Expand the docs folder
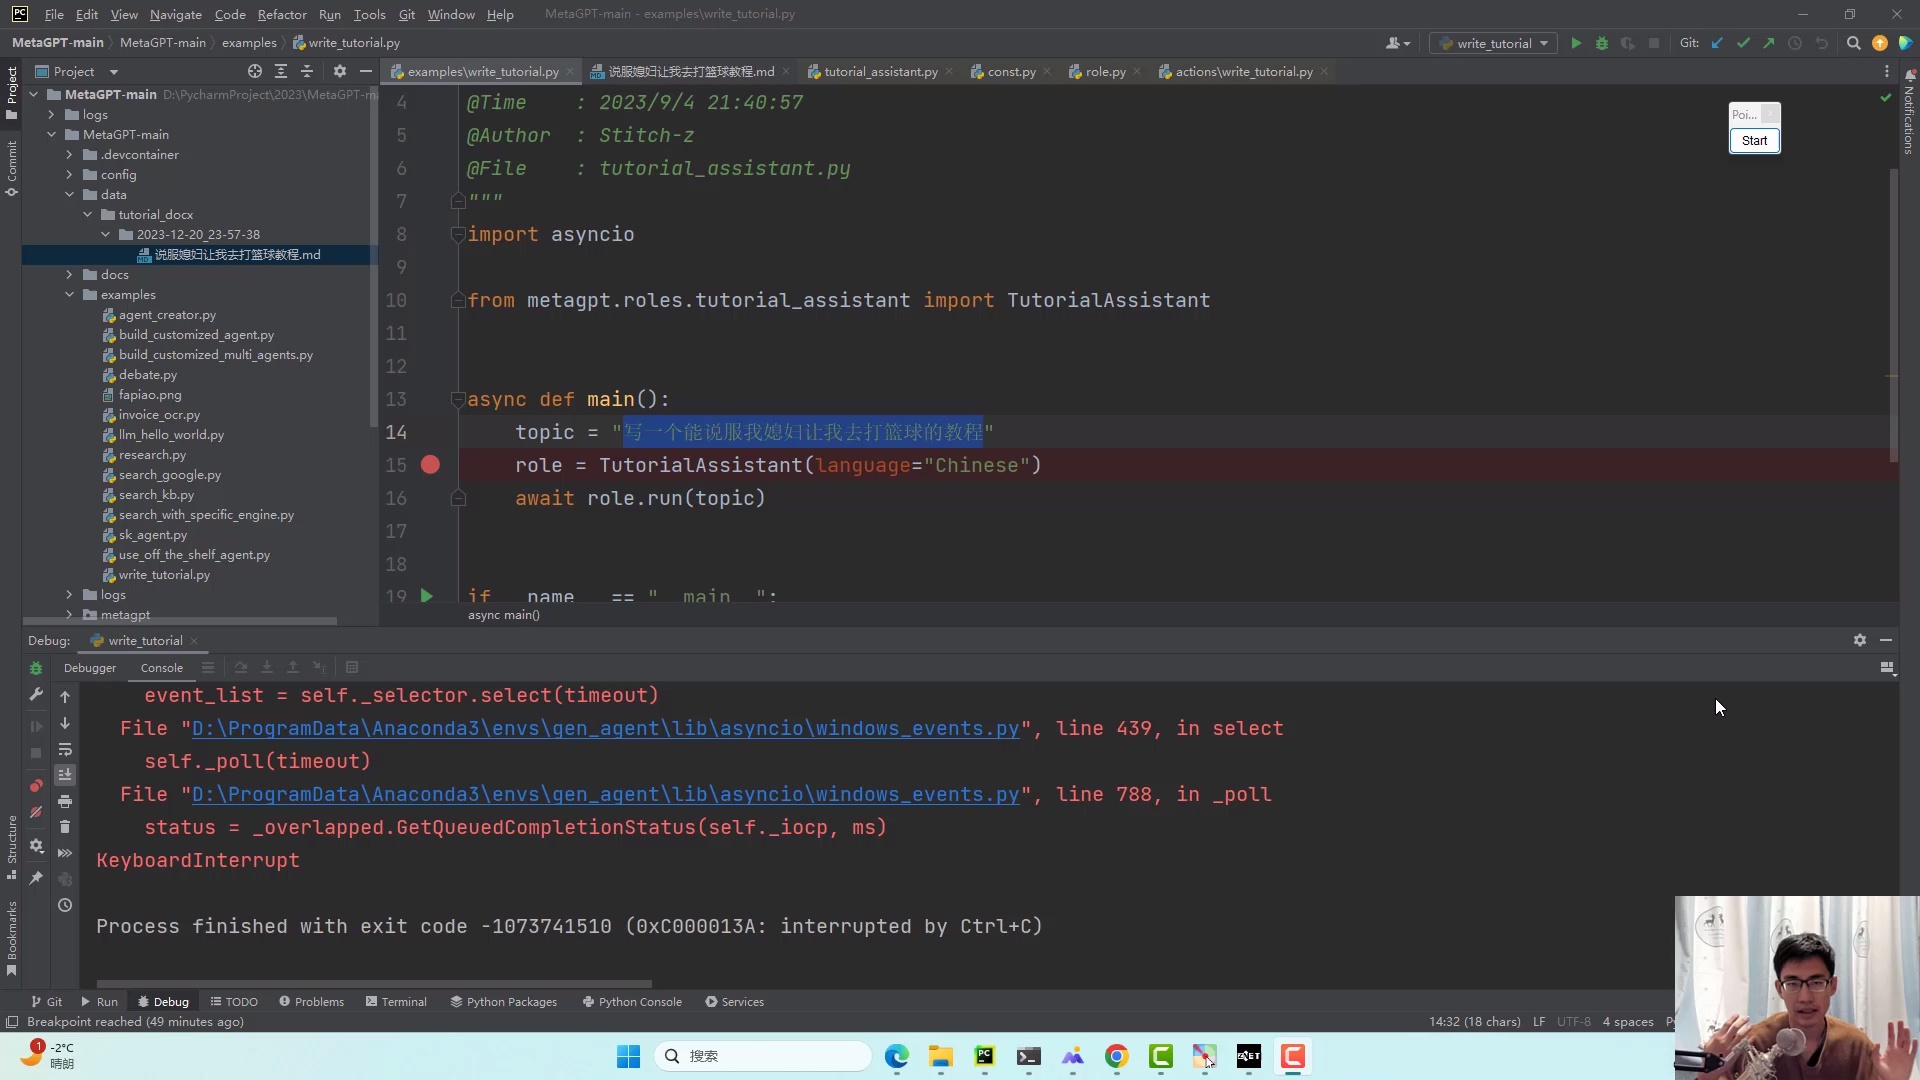 (69, 274)
